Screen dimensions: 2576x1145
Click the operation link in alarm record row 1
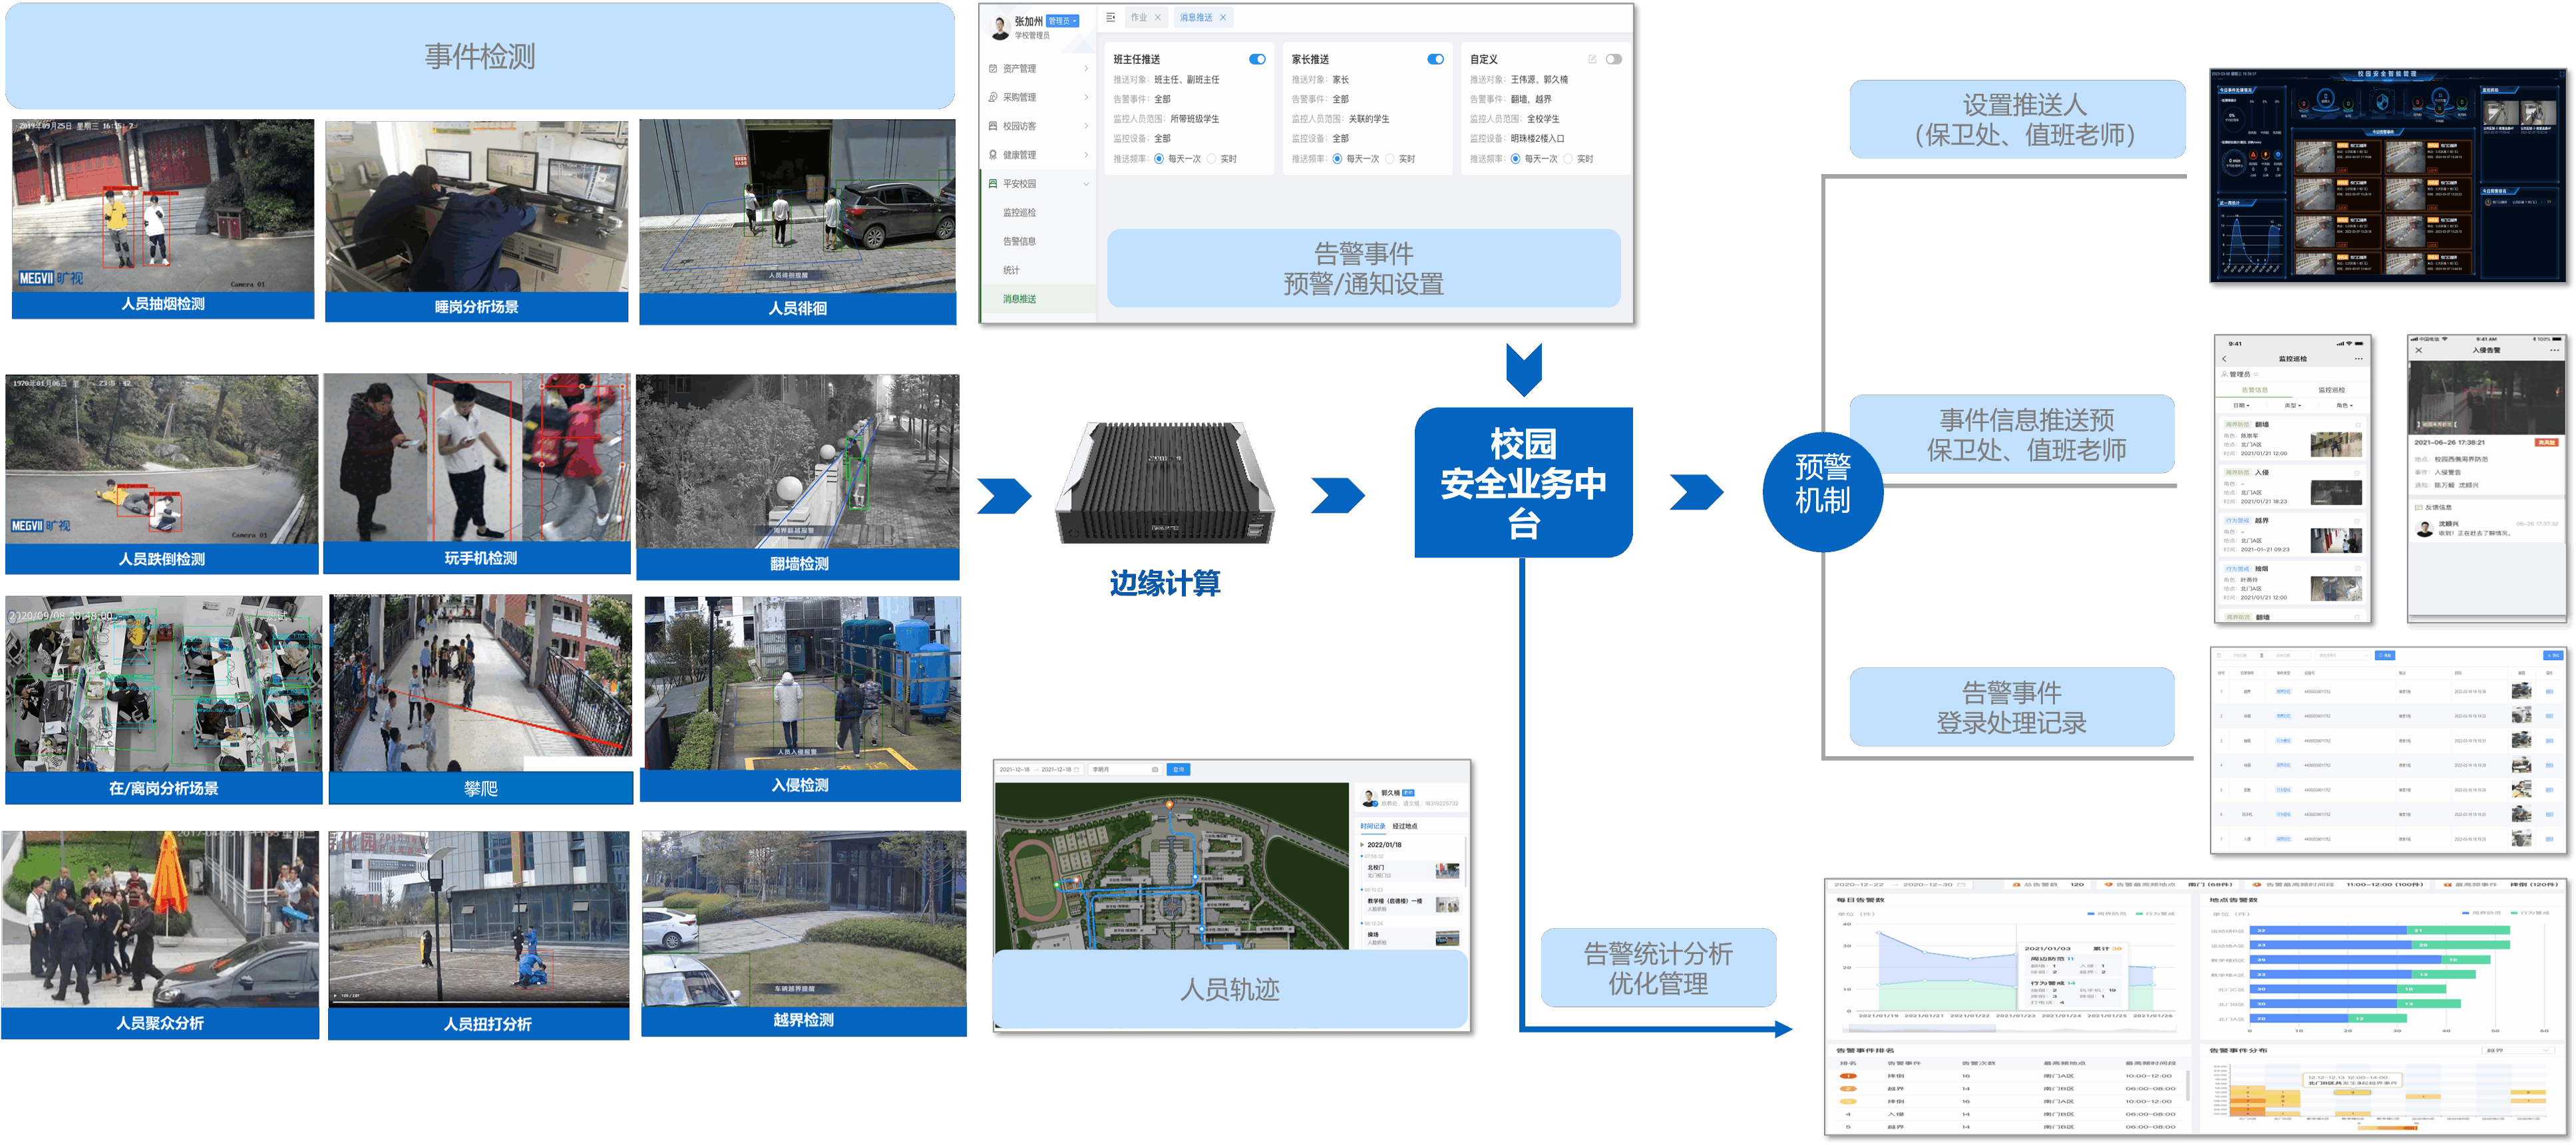tap(2549, 691)
